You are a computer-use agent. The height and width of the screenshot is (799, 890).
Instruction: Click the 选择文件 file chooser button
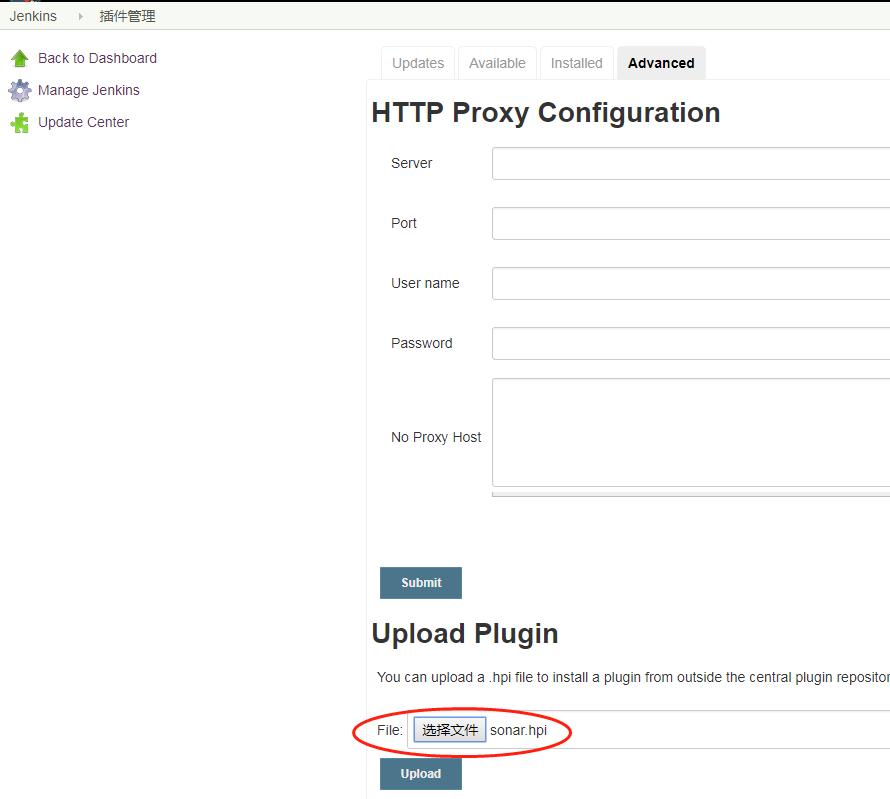450,730
